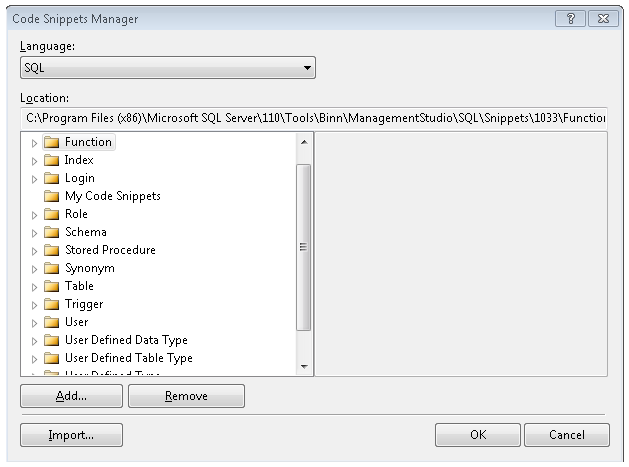The height and width of the screenshot is (467, 629).
Task: Open the Language dropdown
Action: coord(167,68)
